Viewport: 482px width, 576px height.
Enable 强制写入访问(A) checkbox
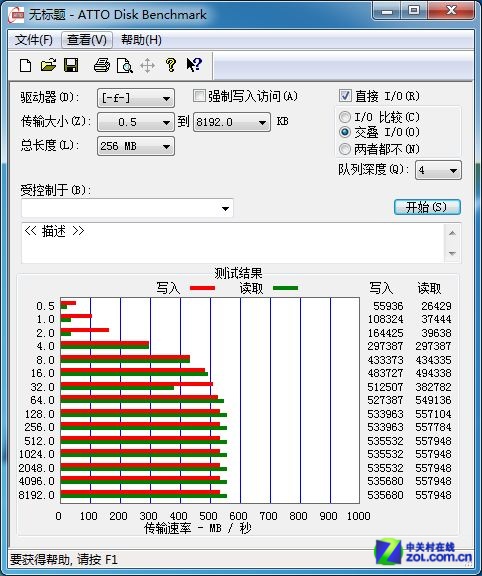[199, 96]
